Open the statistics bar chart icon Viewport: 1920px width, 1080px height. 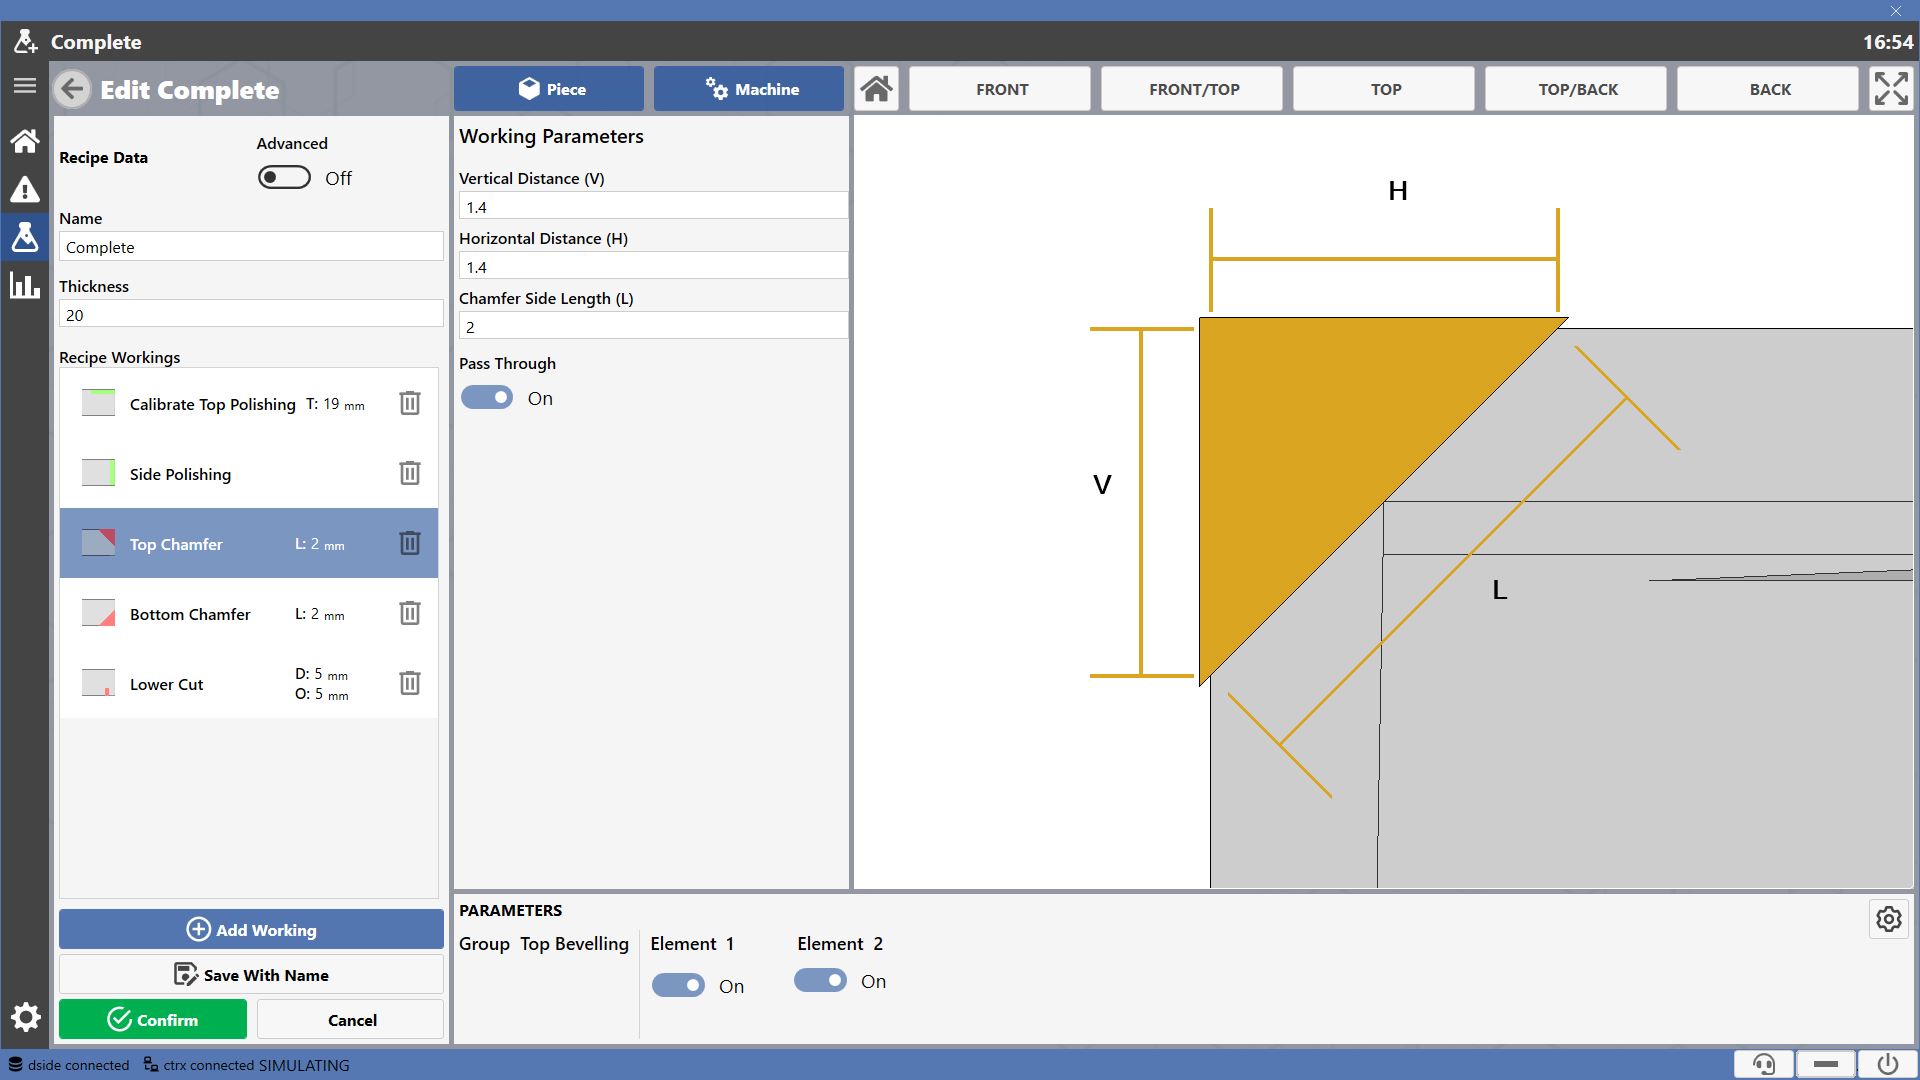click(x=25, y=285)
